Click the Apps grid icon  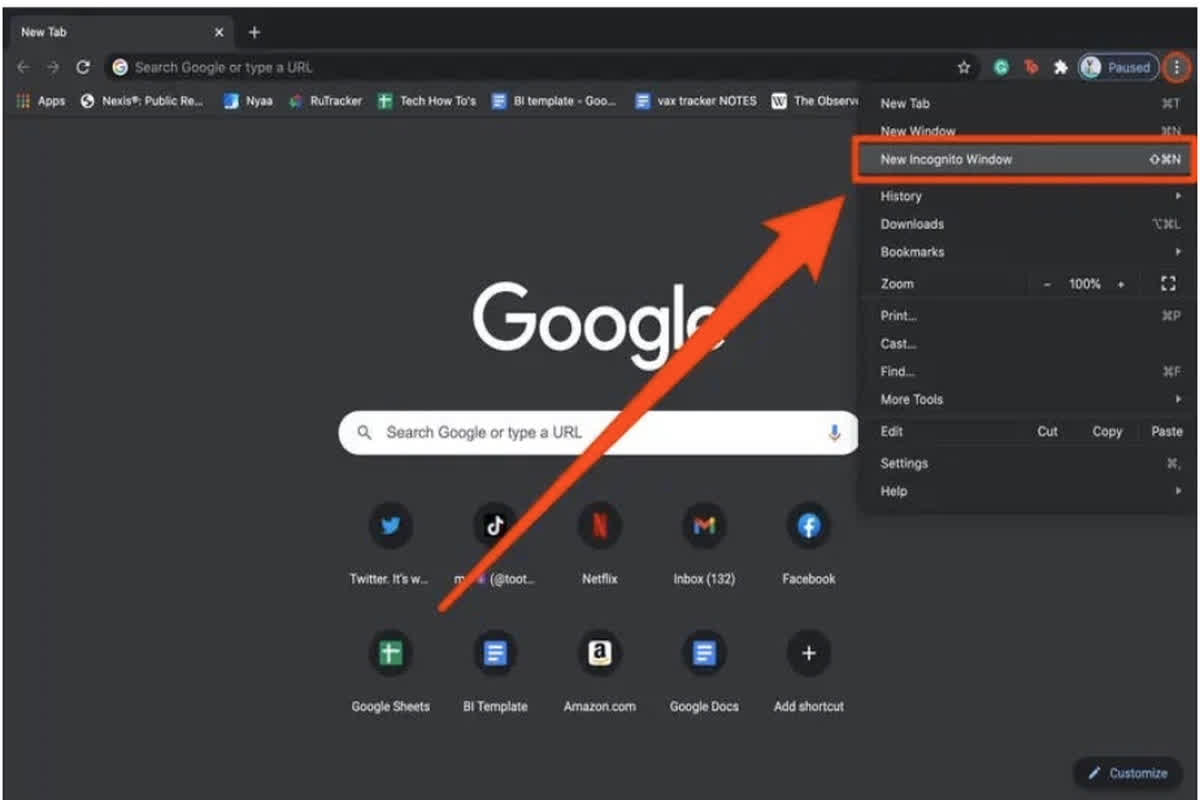[x=23, y=100]
